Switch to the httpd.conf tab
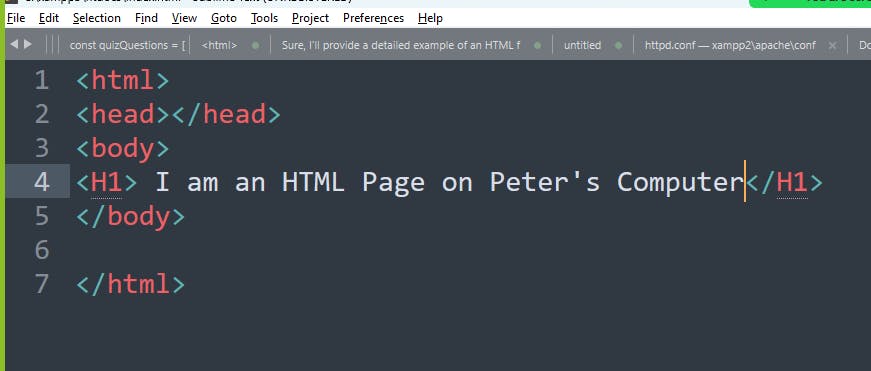This screenshot has width=871, height=371. 730,46
